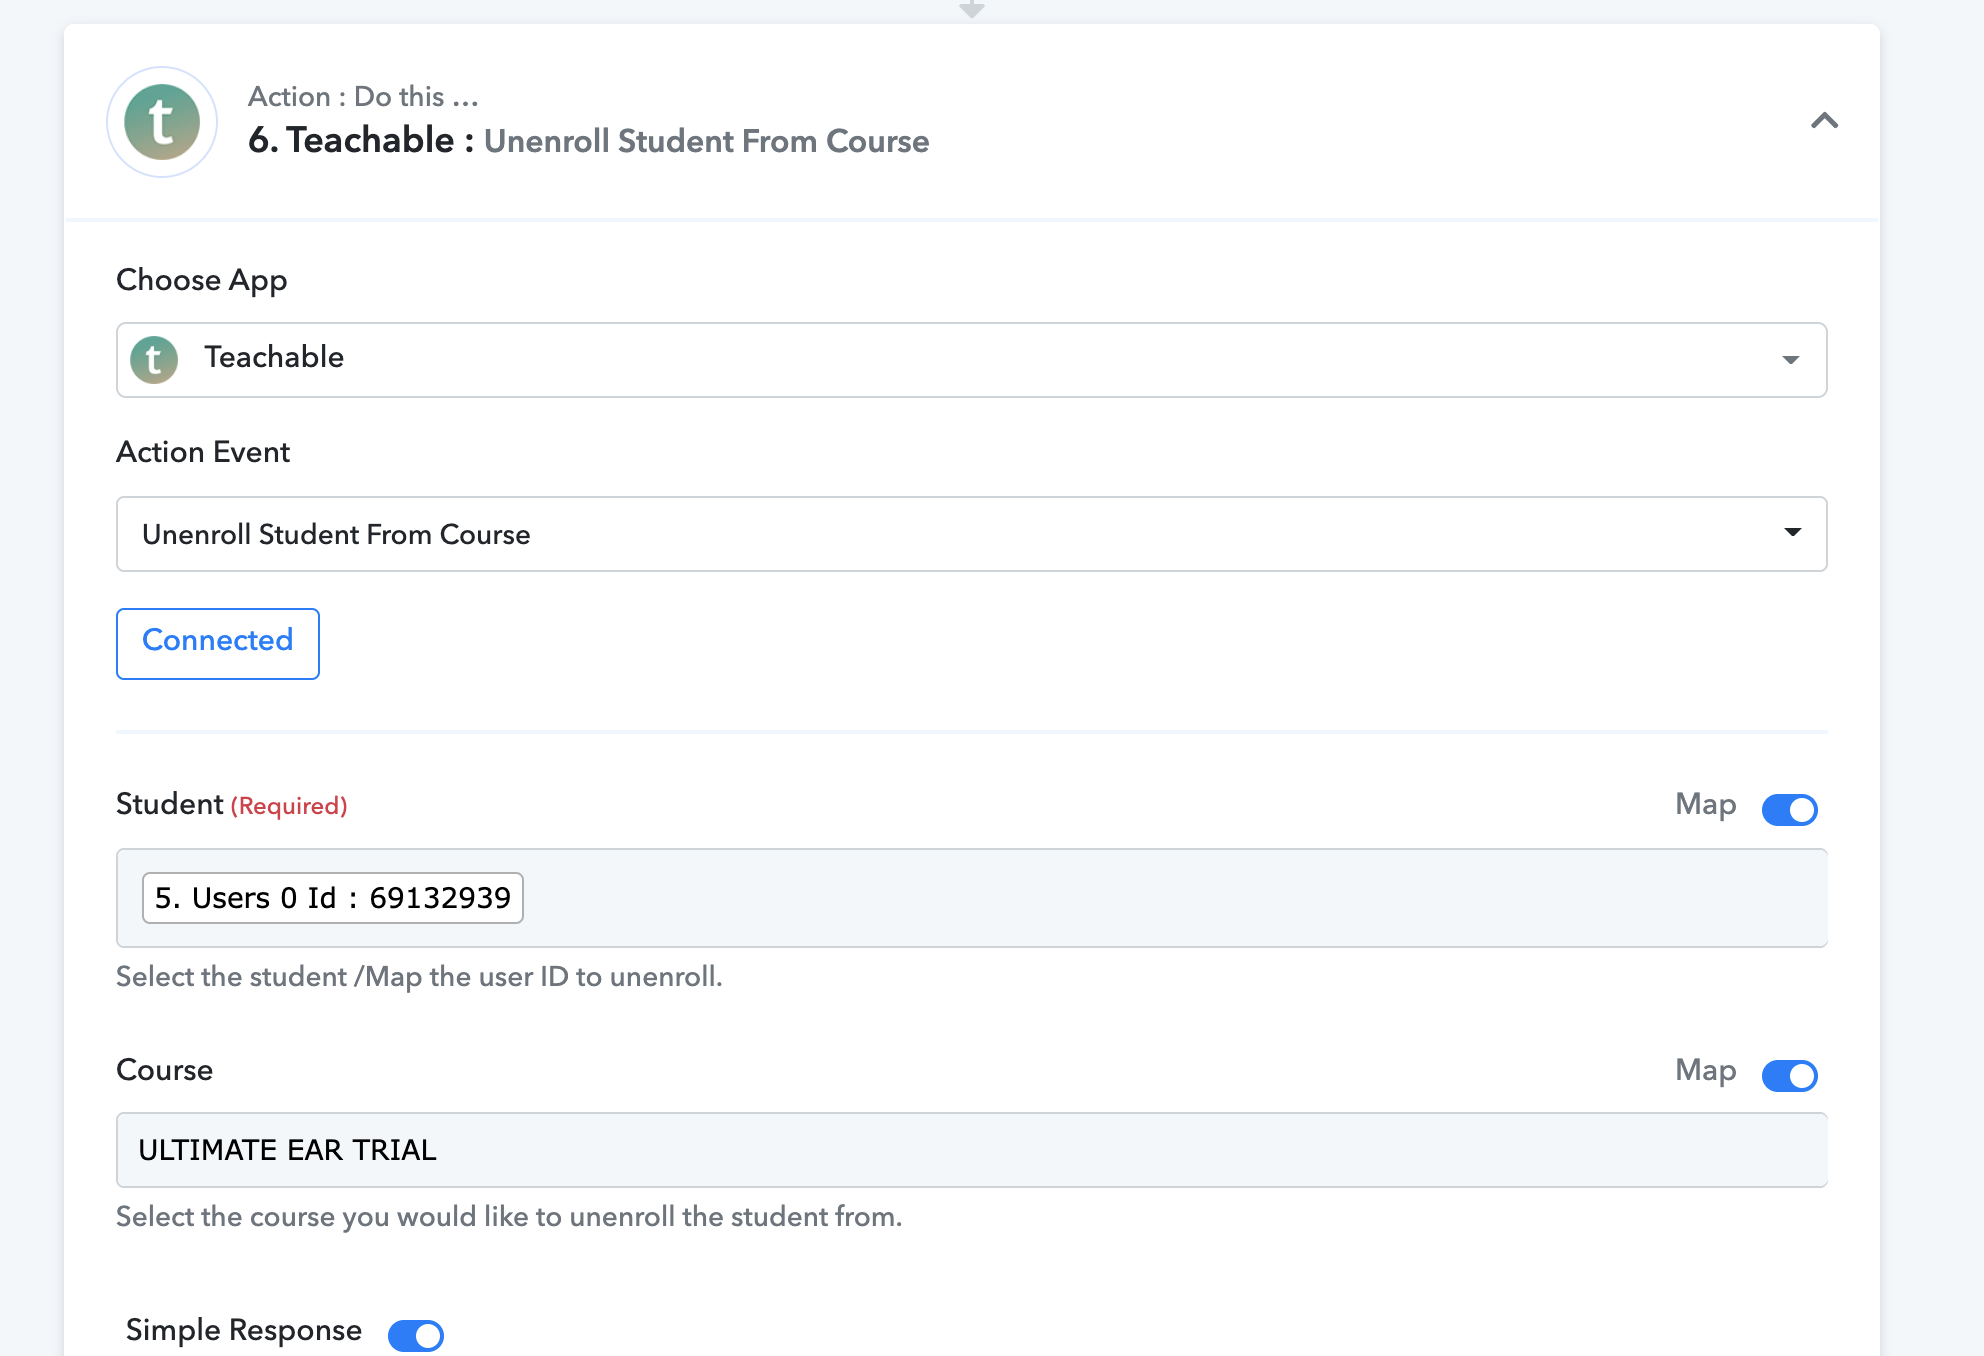The width and height of the screenshot is (1984, 1356).
Task: Click the small Teachable icon in Choose App field
Action: click(154, 359)
